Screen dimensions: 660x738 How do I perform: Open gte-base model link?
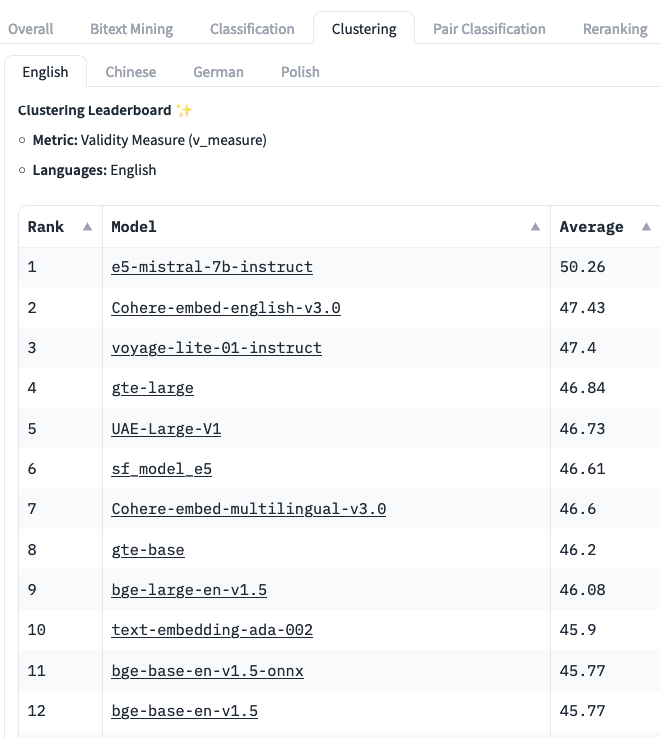tap(148, 550)
